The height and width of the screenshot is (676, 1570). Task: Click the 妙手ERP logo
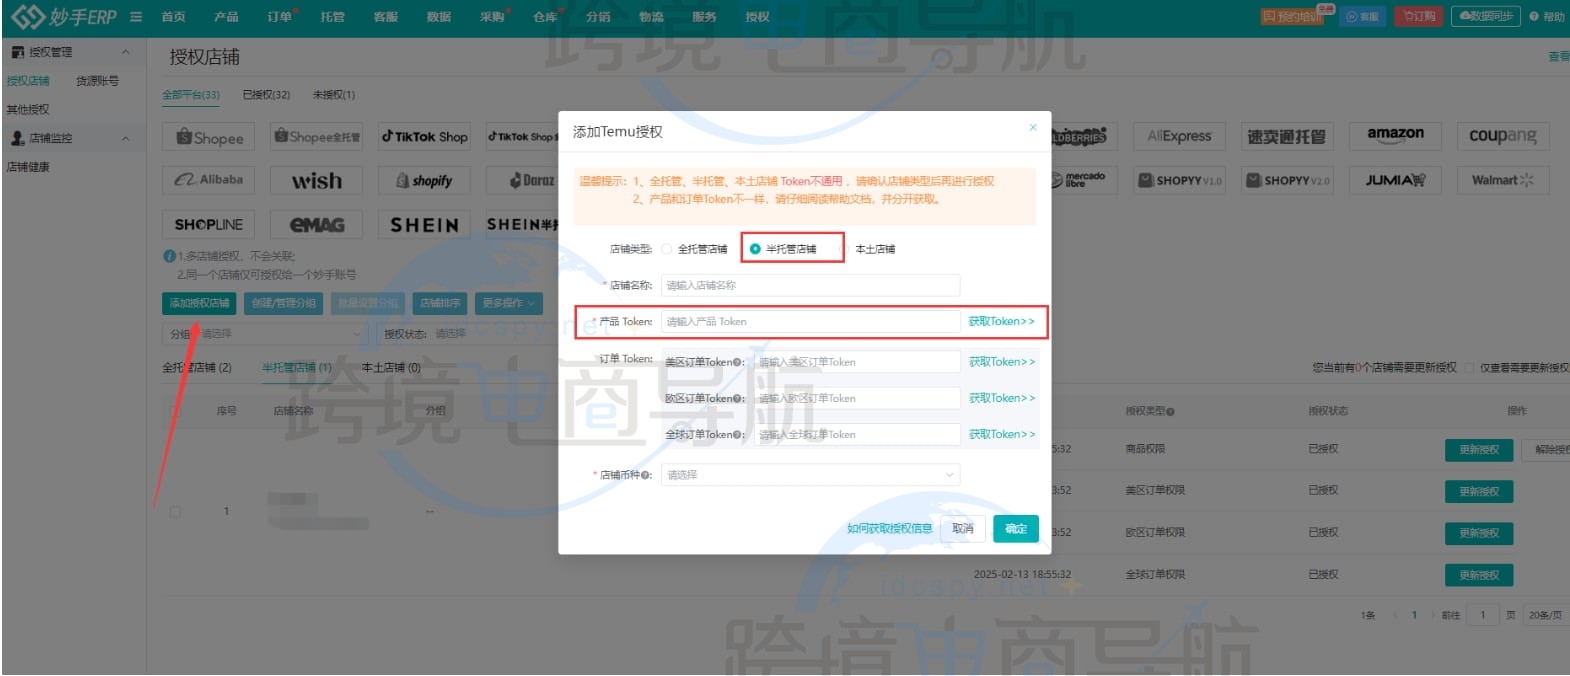(x=65, y=16)
